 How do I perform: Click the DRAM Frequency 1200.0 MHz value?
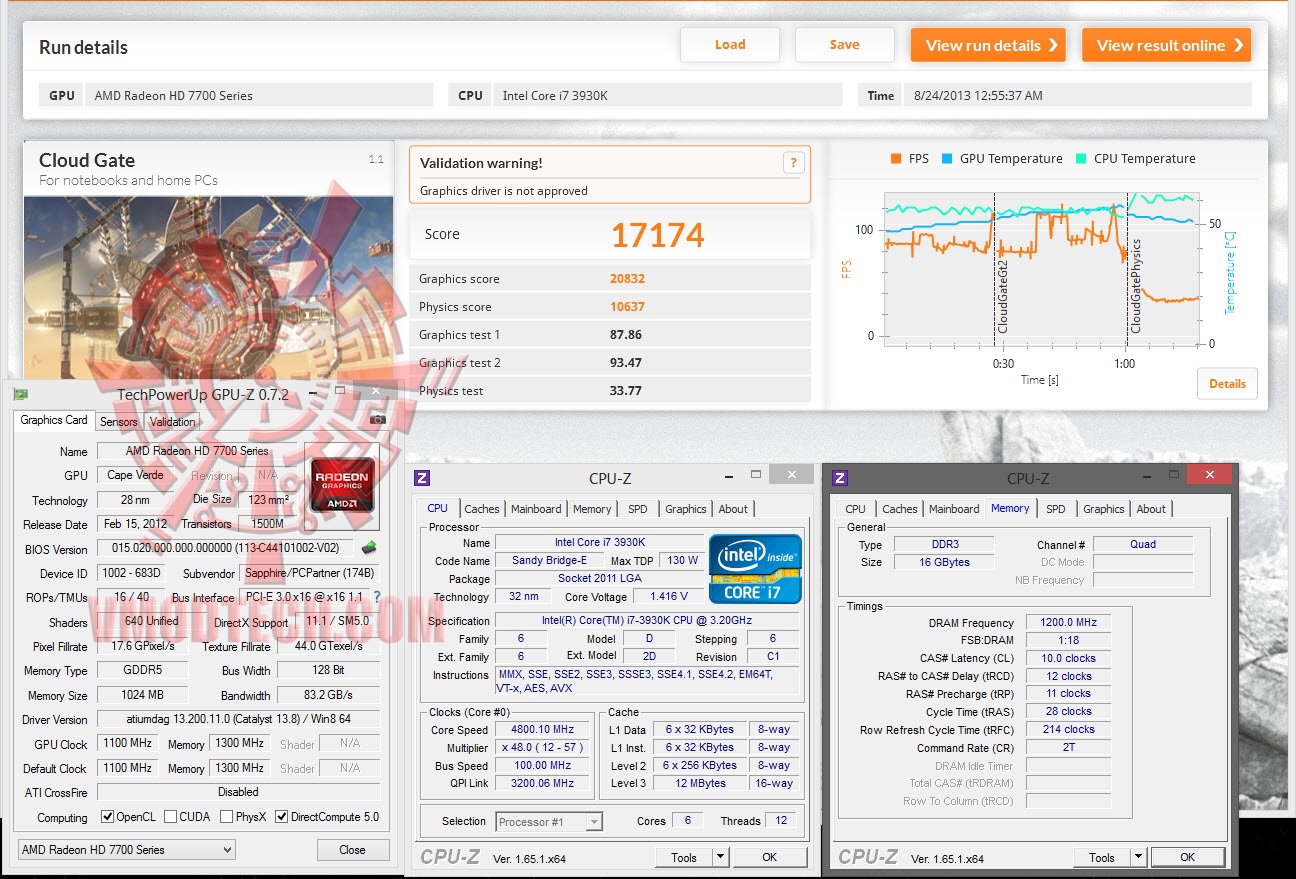point(1068,623)
